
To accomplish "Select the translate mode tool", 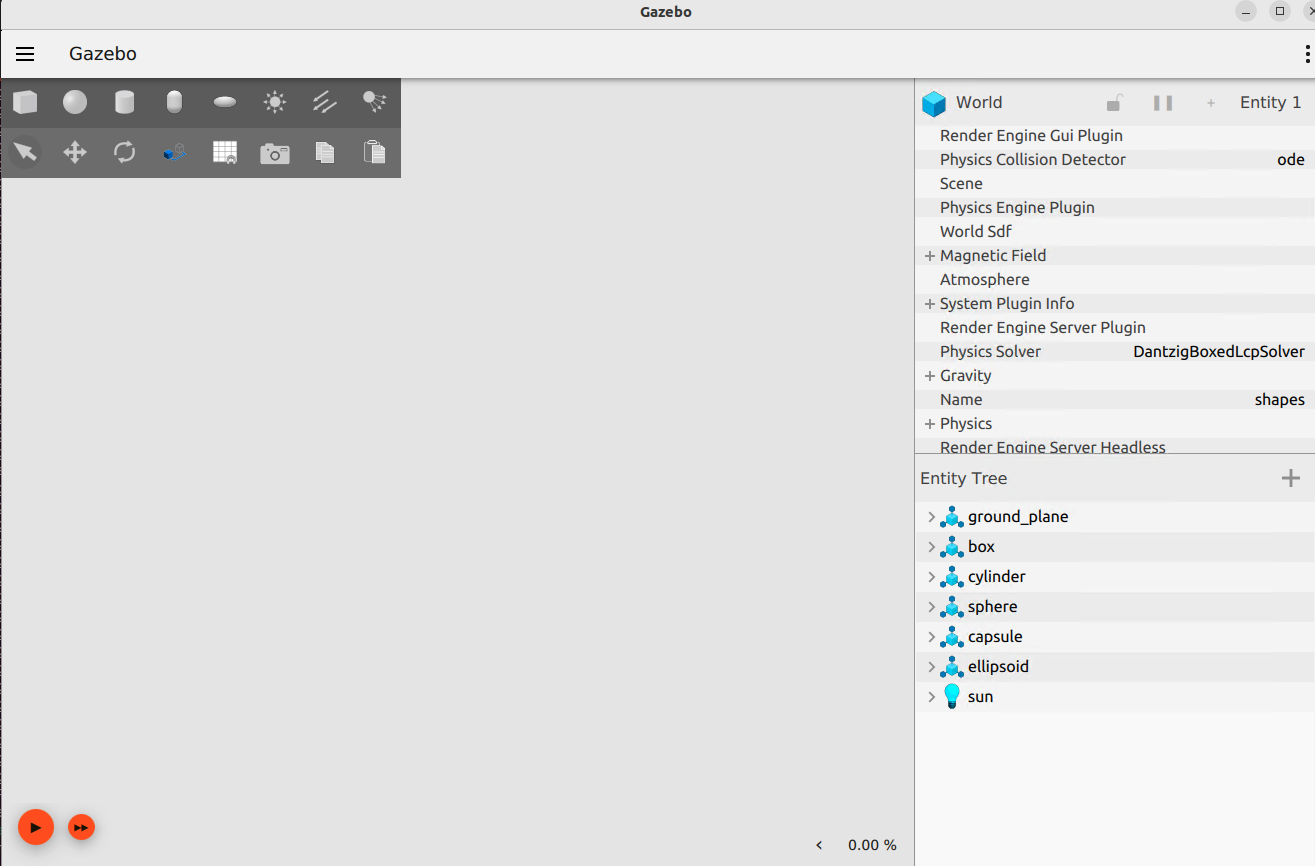I will 75,152.
